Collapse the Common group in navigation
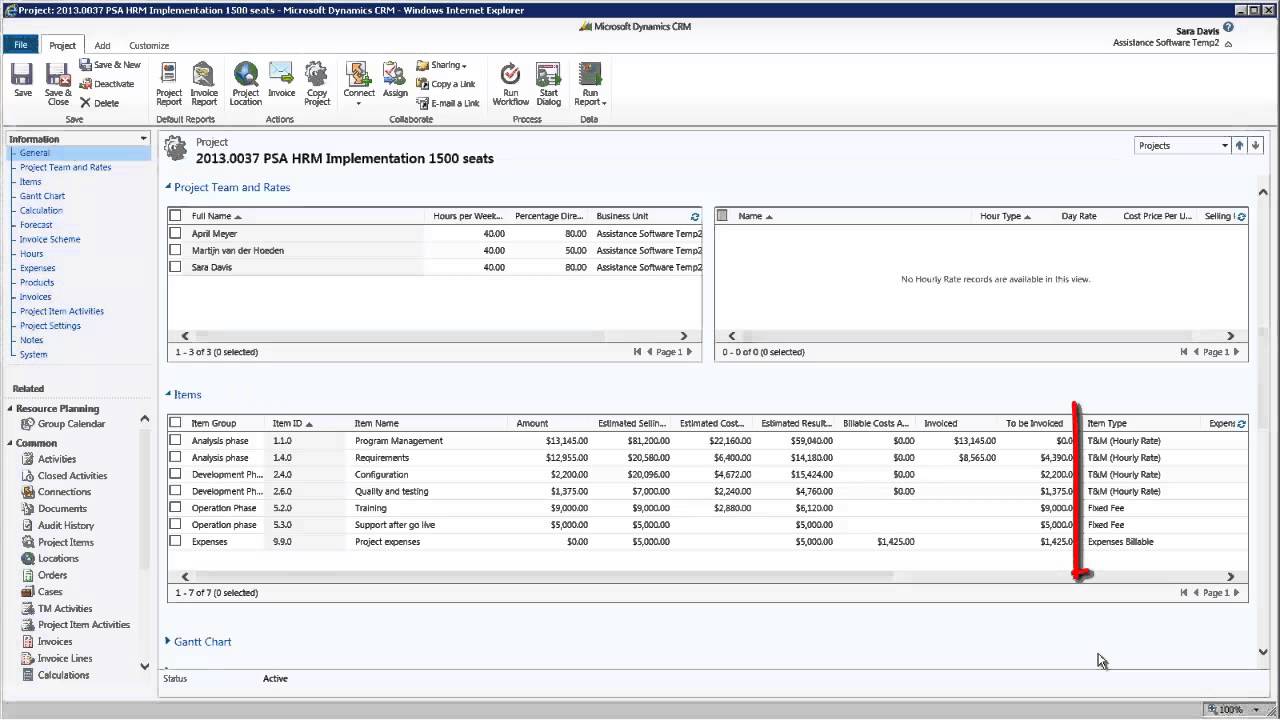This screenshot has width=1280, height=720. pos(11,443)
